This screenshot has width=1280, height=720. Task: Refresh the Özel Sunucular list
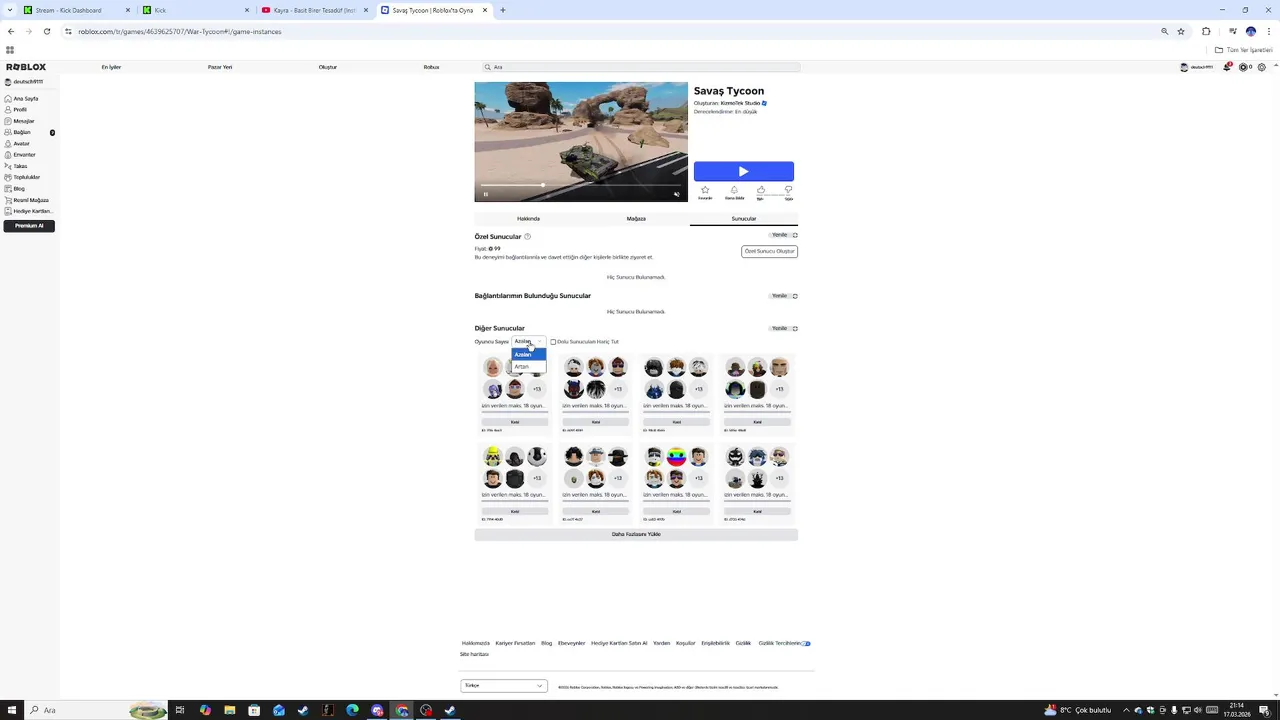point(784,235)
